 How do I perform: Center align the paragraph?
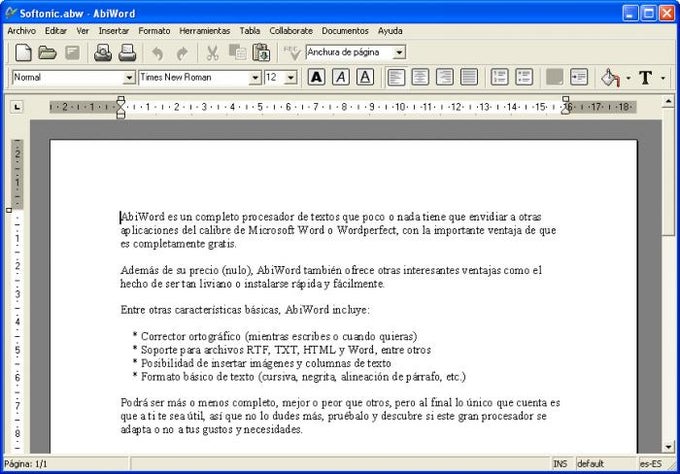[x=420, y=77]
